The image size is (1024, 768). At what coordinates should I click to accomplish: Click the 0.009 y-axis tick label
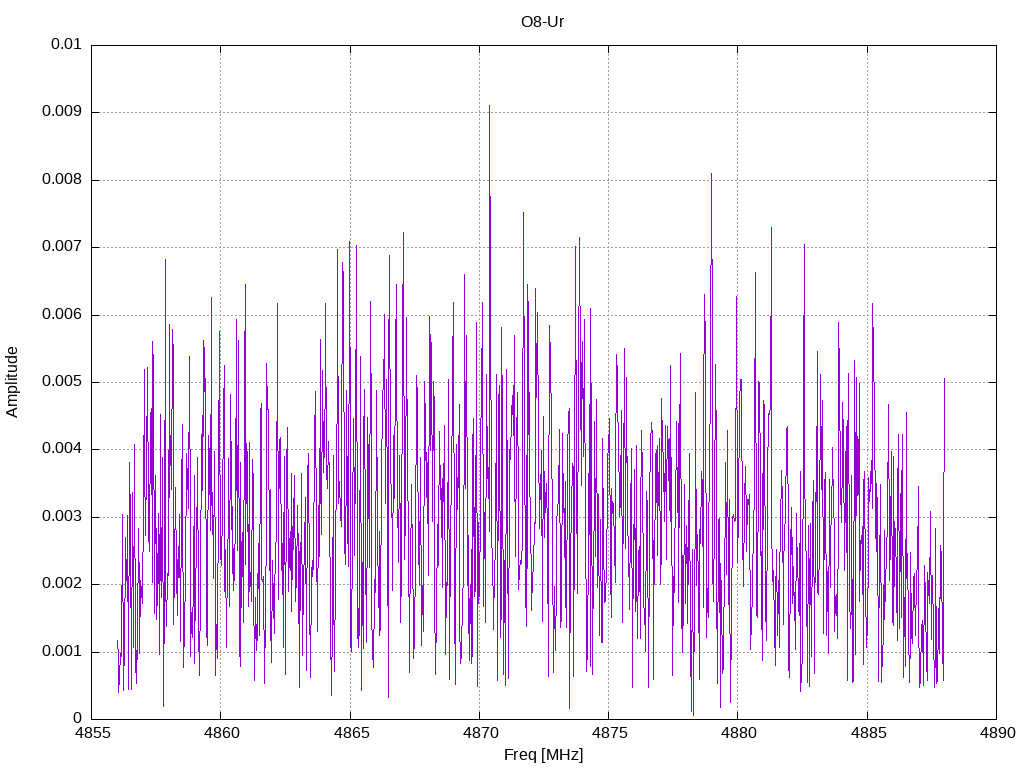(x=61, y=112)
